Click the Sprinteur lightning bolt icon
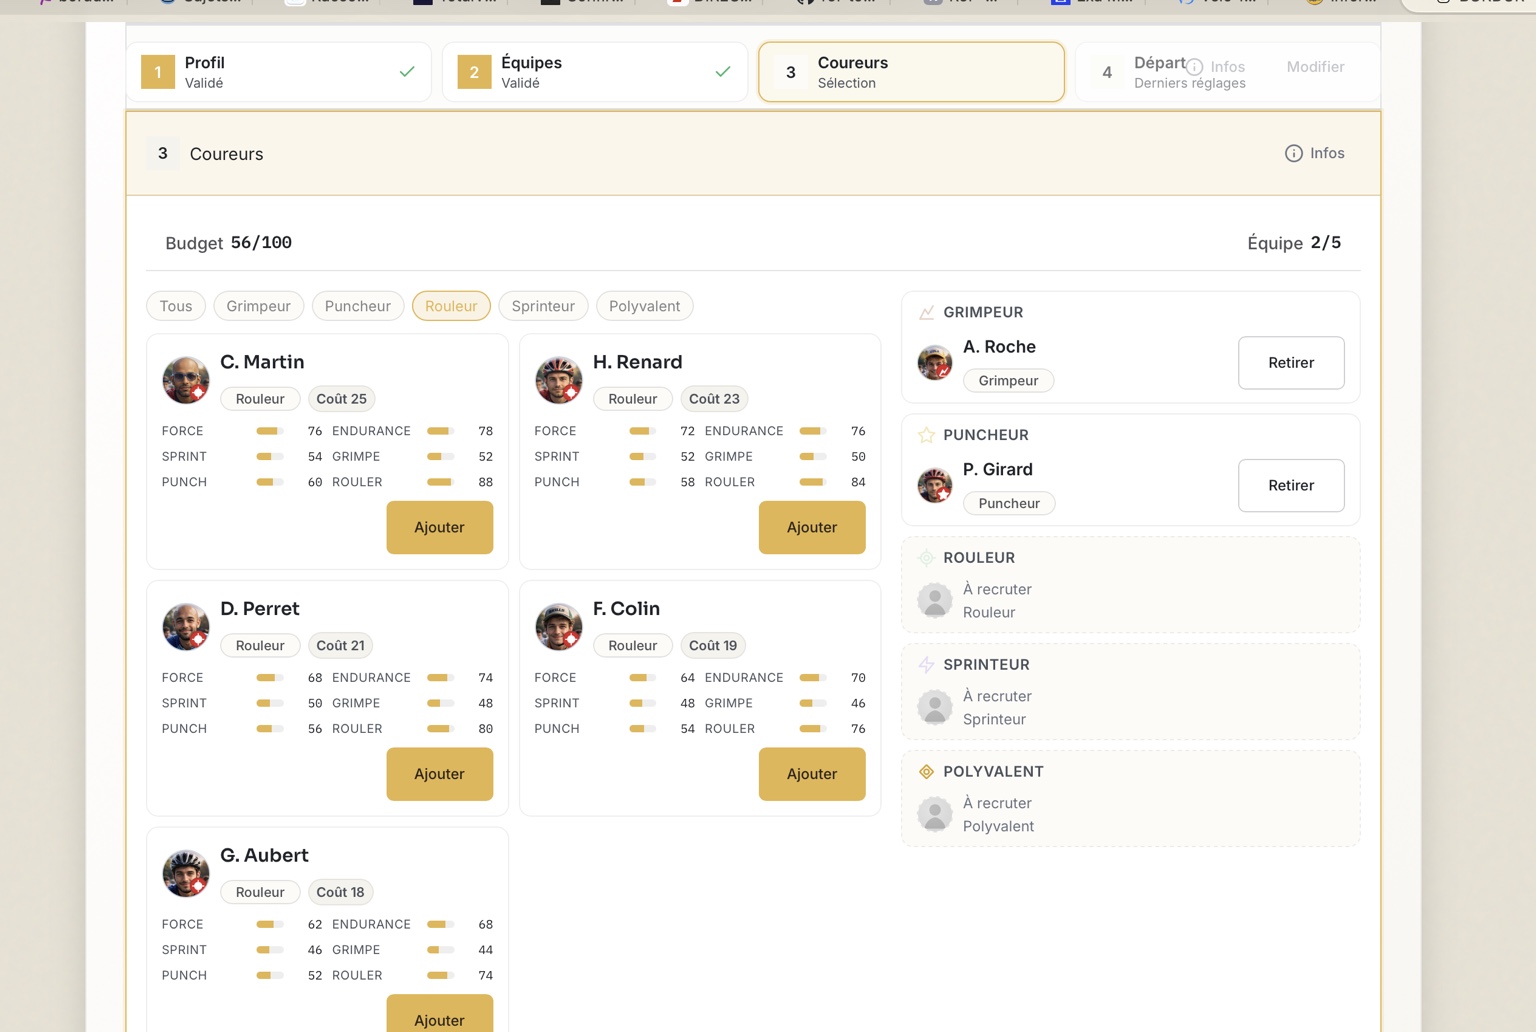This screenshot has height=1032, width=1536. tap(926, 665)
